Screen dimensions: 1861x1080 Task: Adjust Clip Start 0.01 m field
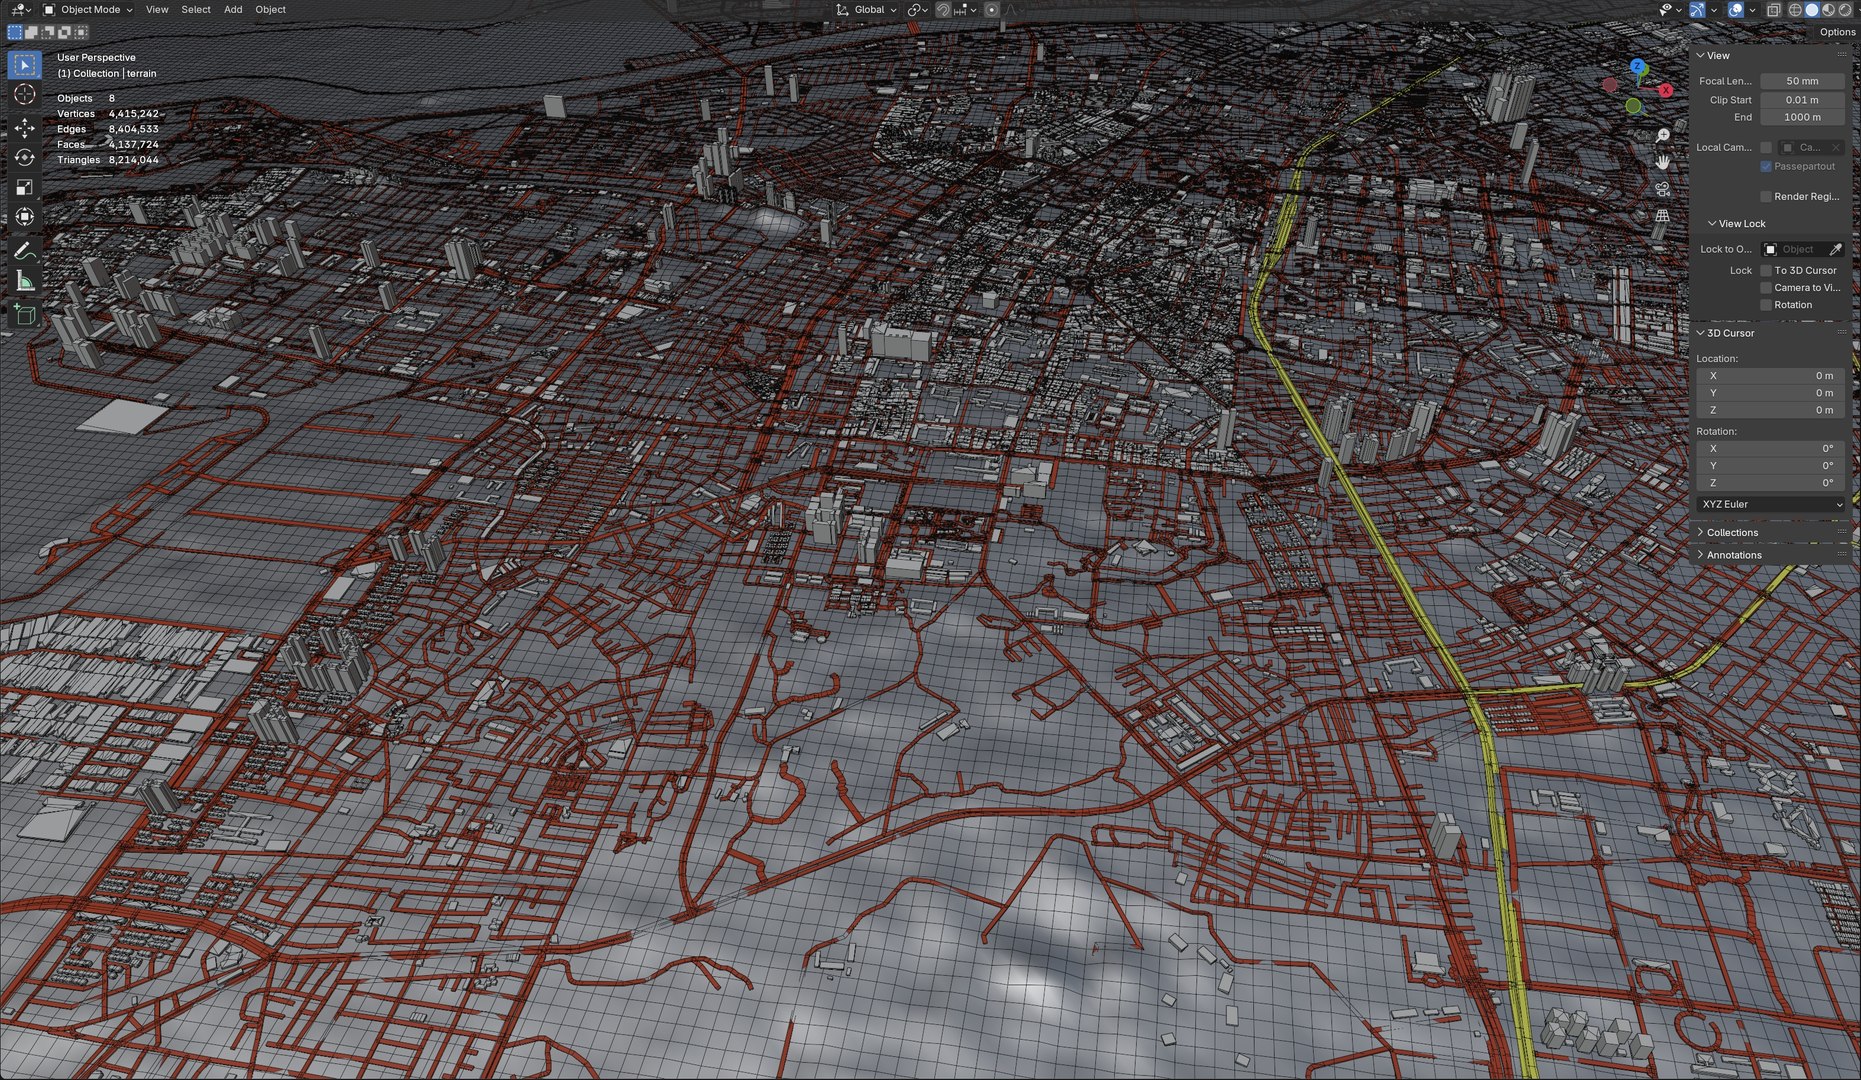[x=1802, y=100]
